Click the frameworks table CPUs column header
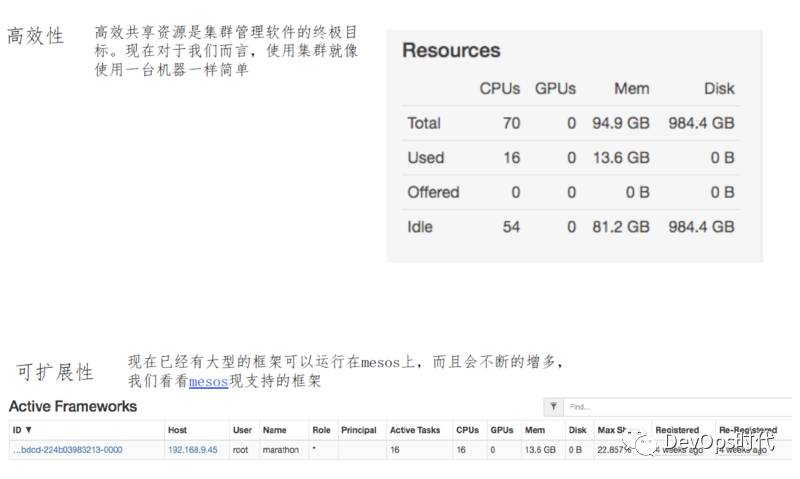This screenshot has width=800, height=479. pyautogui.click(x=467, y=430)
